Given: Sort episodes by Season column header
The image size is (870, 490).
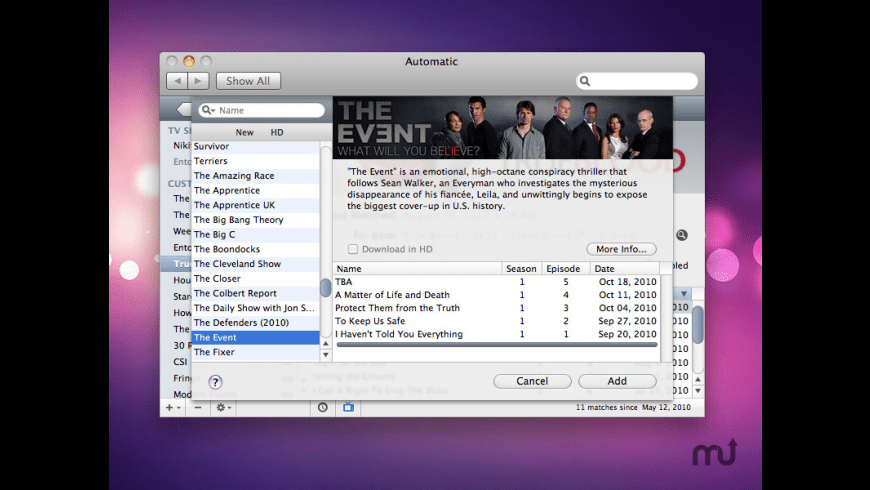Looking at the screenshot, I should click(522, 269).
